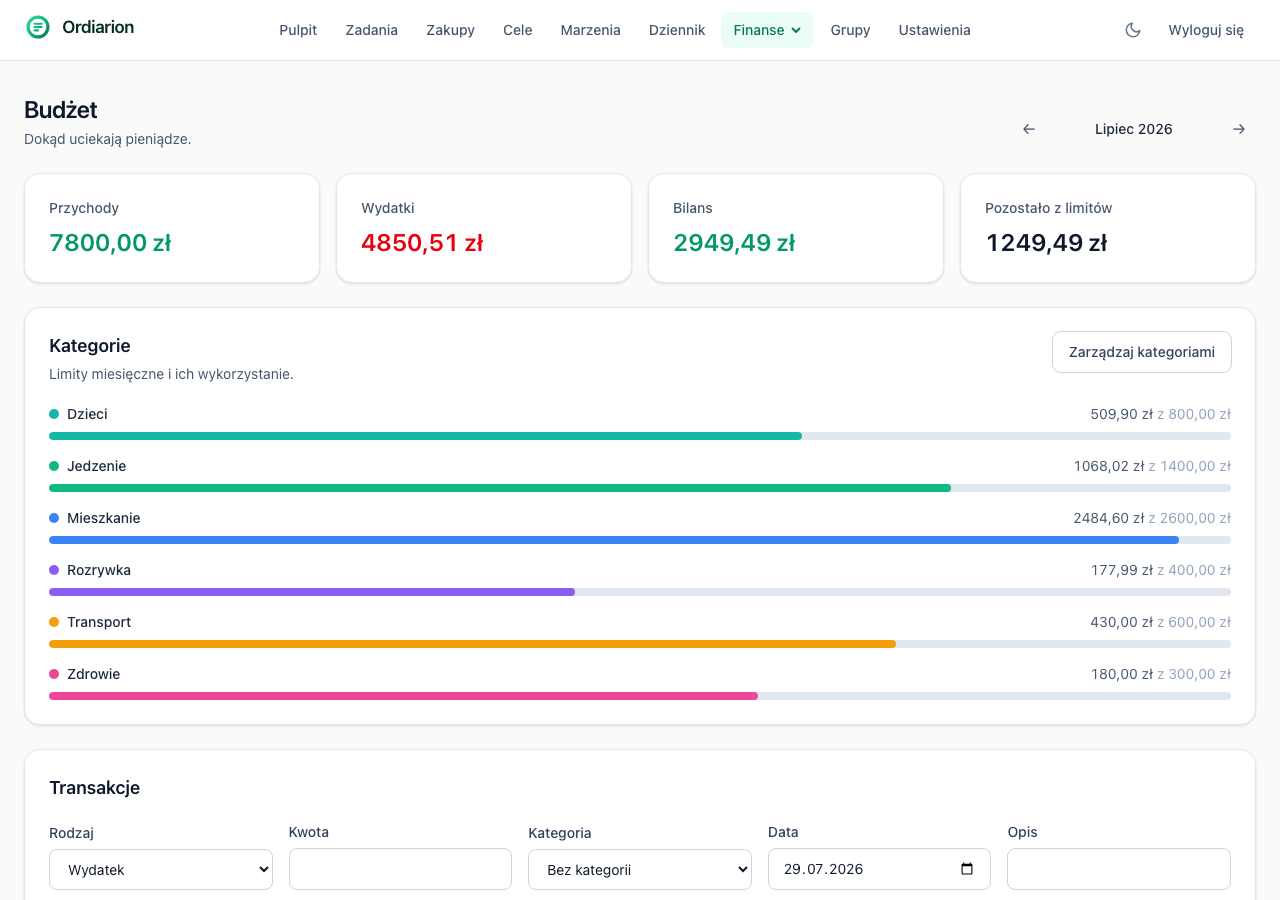The height and width of the screenshot is (900, 1280).
Task: Focus the Opis description input field
Action: pyautogui.click(x=1119, y=869)
